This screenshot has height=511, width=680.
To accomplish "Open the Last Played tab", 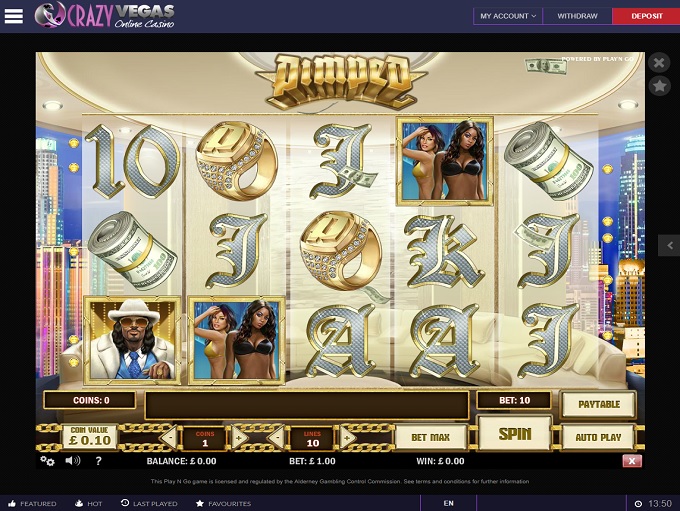I will (149, 503).
